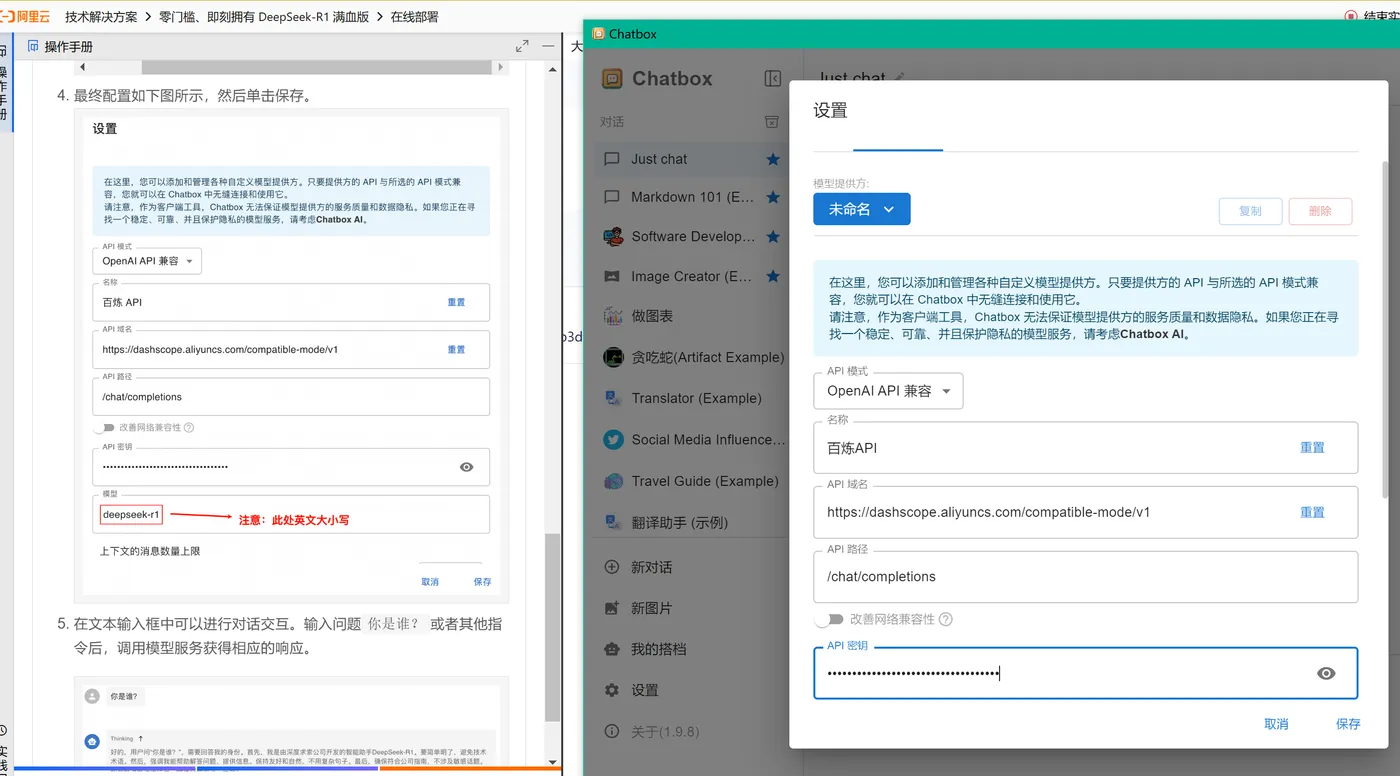
Task: Open 关于(1.9.8) in the Chatbox sidebar
Action: [654, 732]
